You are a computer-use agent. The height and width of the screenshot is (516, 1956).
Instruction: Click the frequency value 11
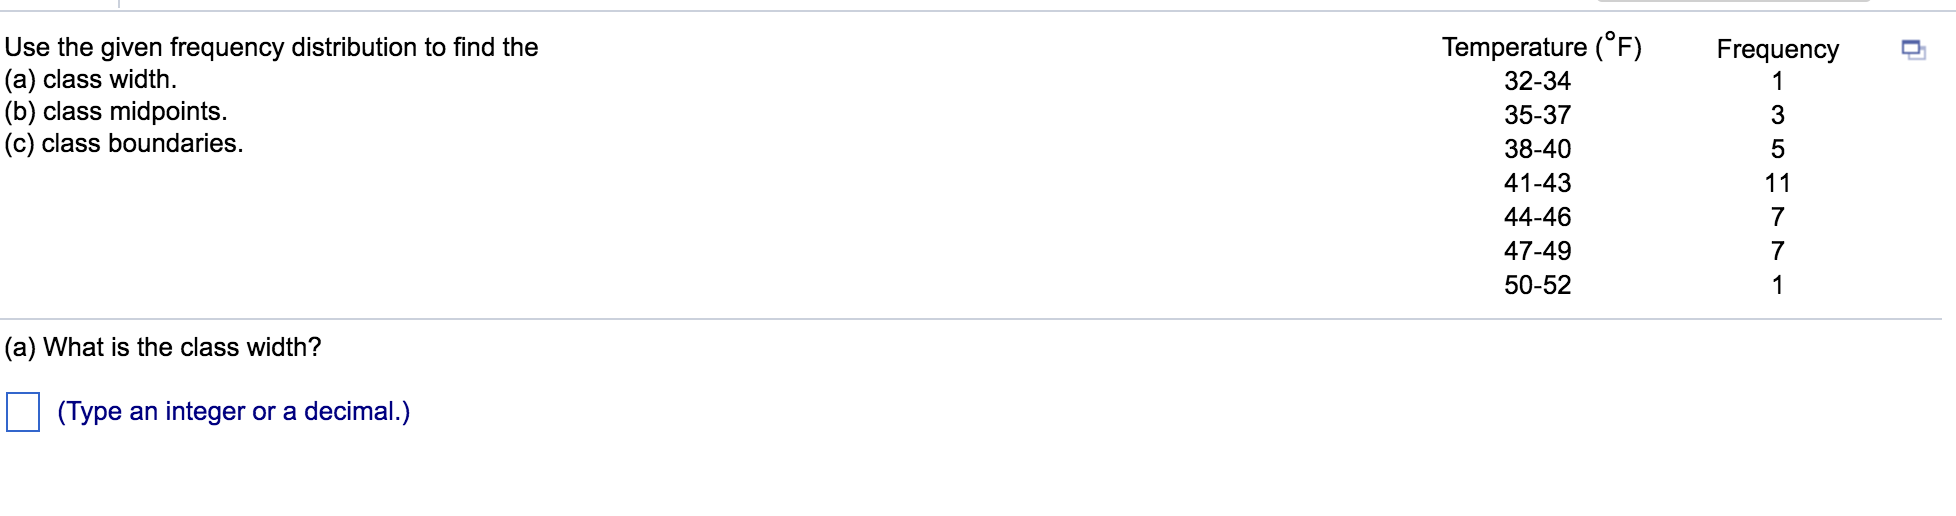pyautogui.click(x=1777, y=183)
